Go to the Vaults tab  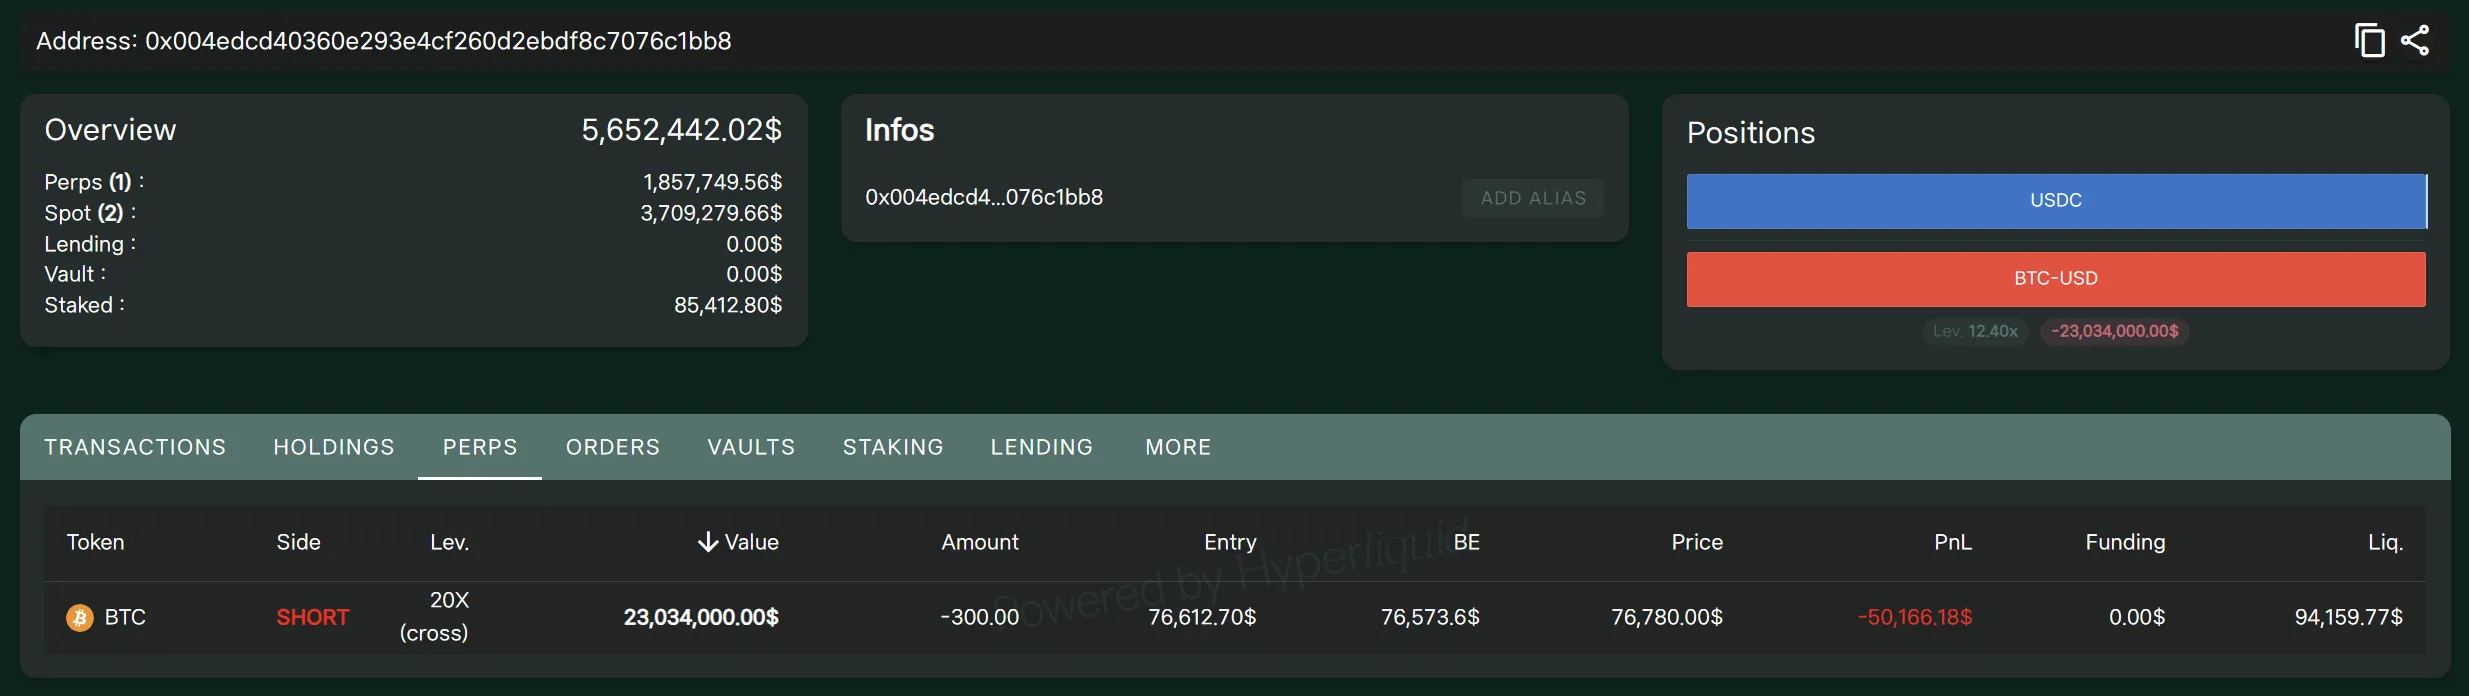point(751,447)
